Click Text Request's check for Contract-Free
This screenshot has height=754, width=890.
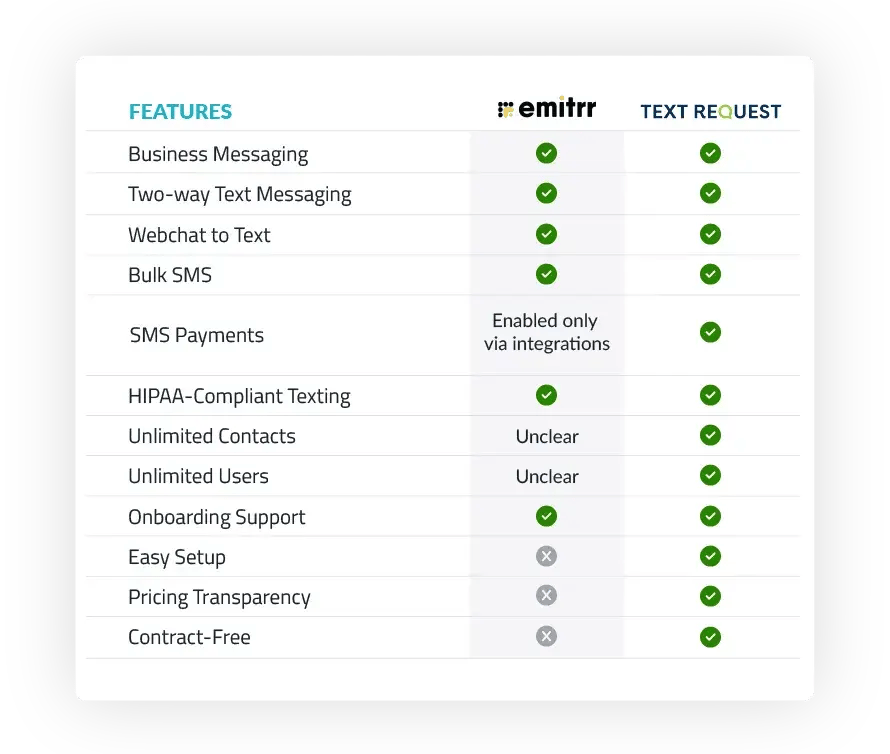(710, 636)
